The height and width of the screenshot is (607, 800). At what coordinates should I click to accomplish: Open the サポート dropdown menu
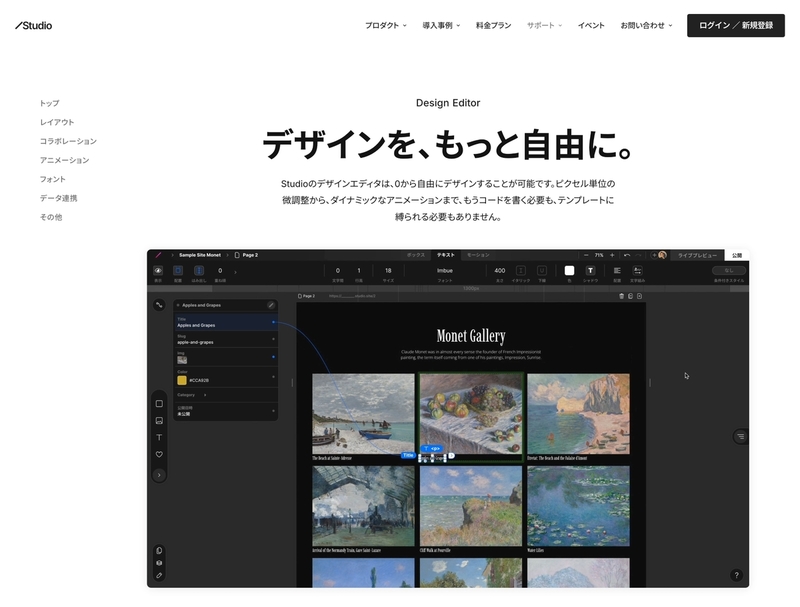544,26
